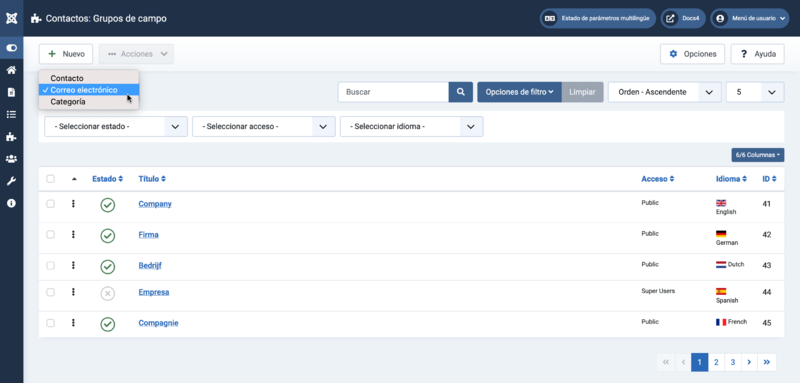This screenshot has height=383, width=800.
Task: Tick the Compagnie row checkbox
Action: [51, 323]
